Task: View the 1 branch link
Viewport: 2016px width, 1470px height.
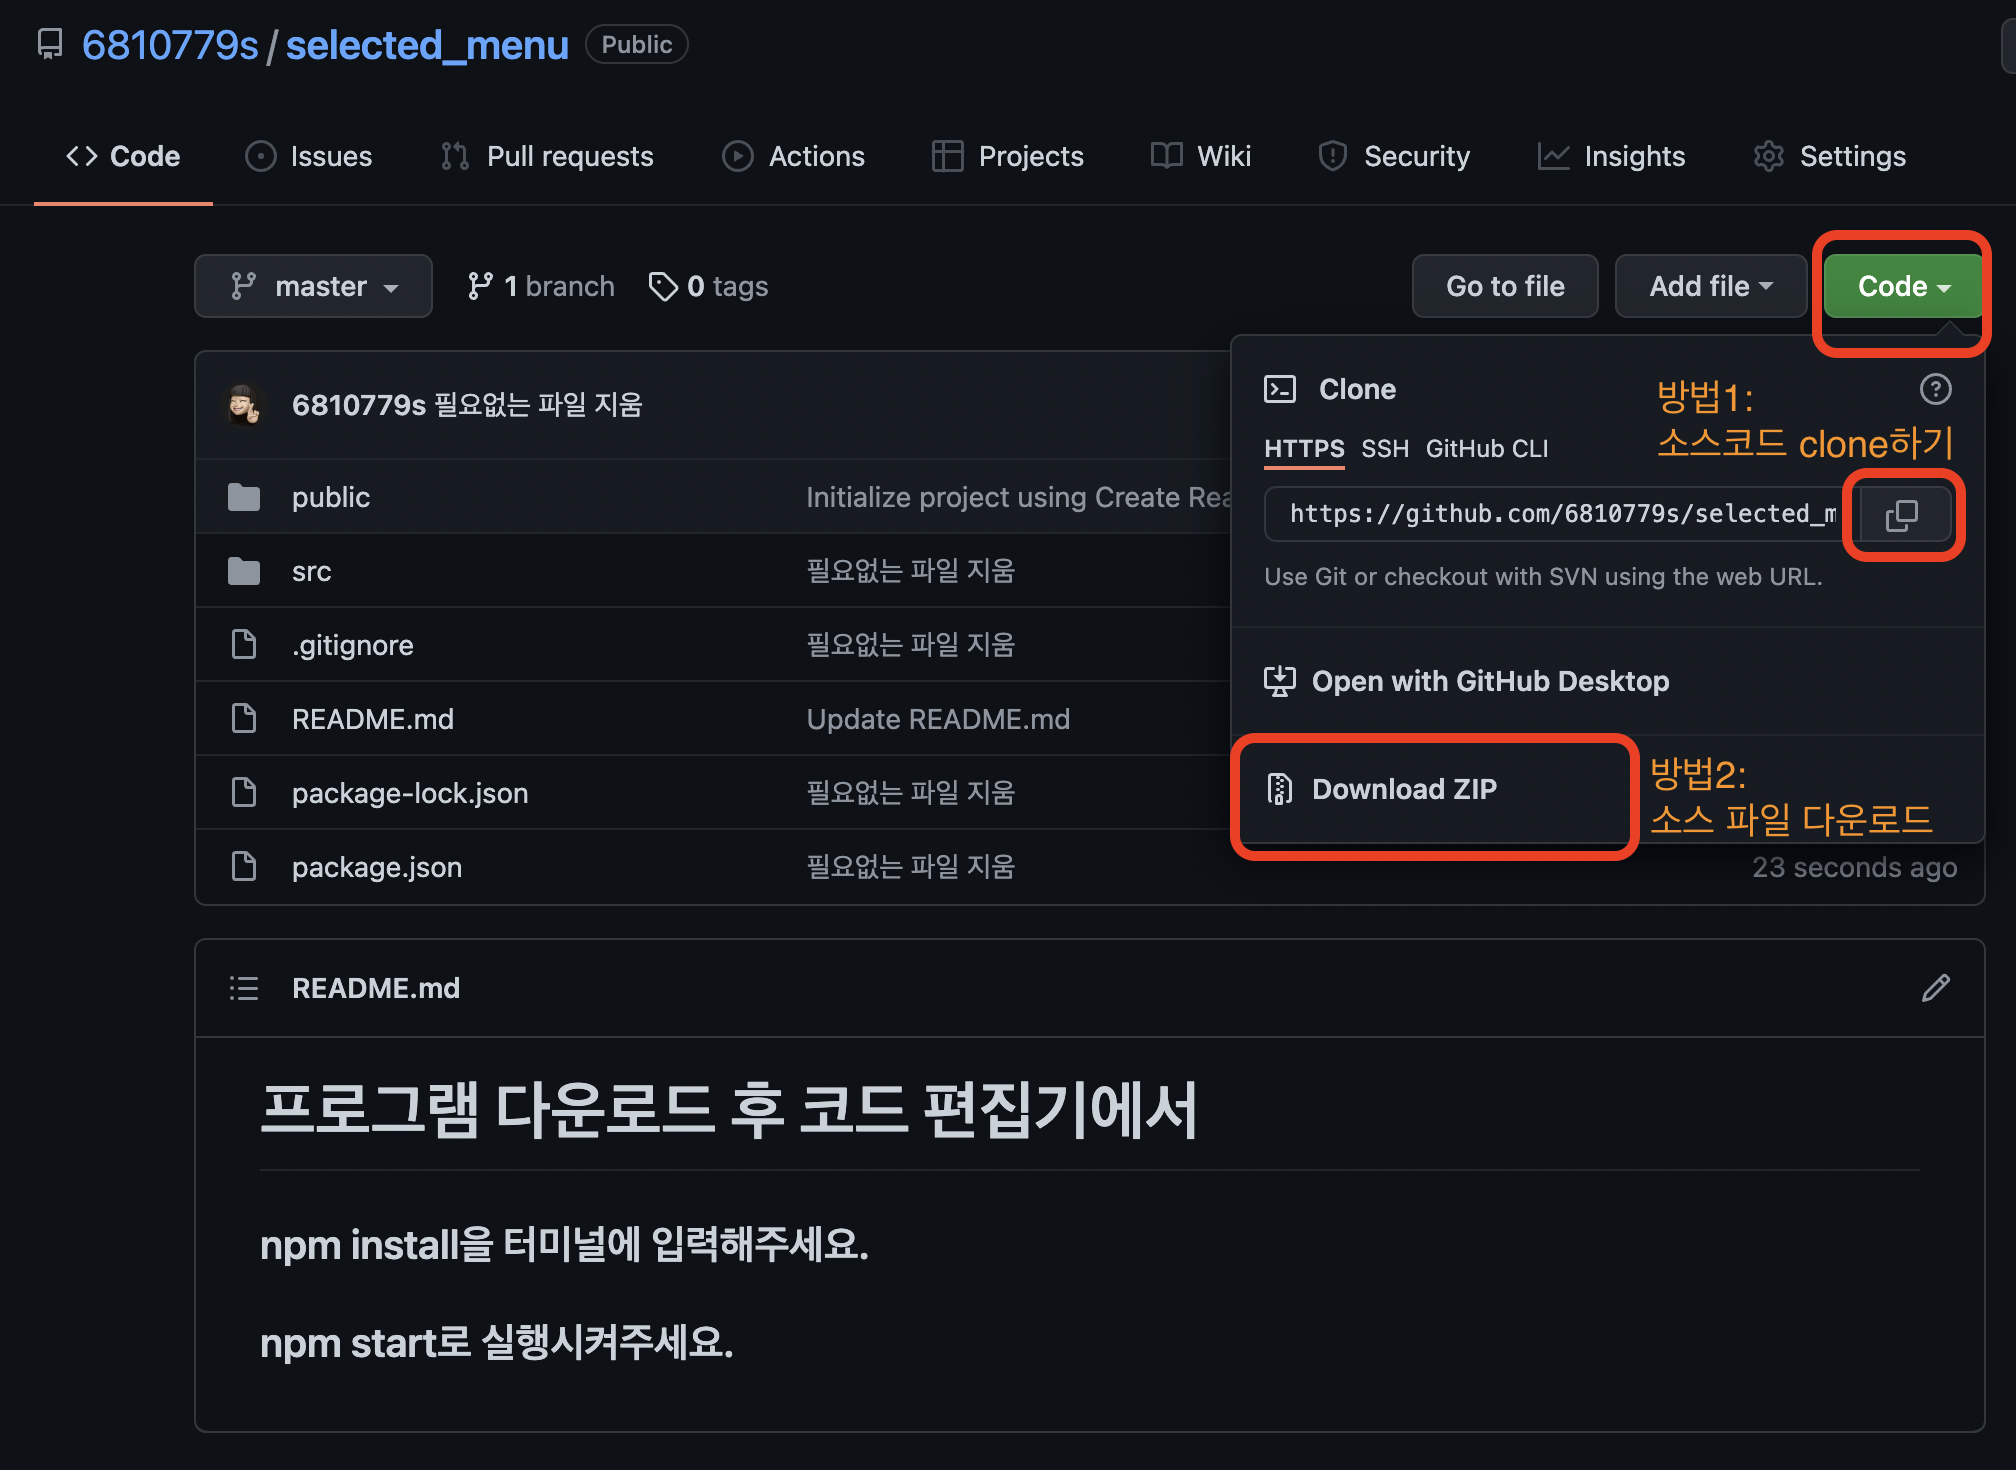Action: pyautogui.click(x=541, y=286)
